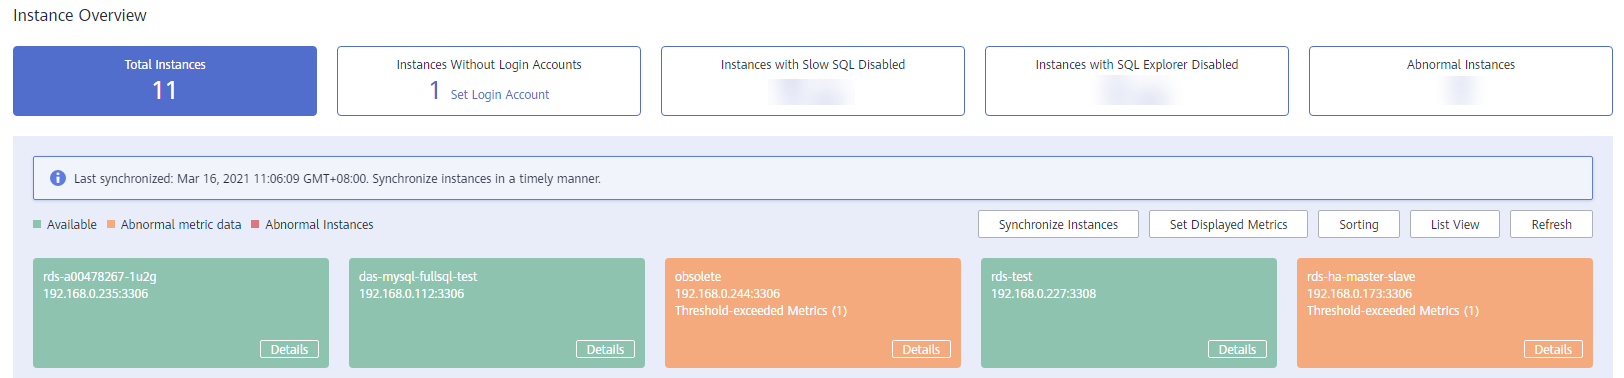Select the Total Instances card
1624x378 pixels.
tap(165, 81)
